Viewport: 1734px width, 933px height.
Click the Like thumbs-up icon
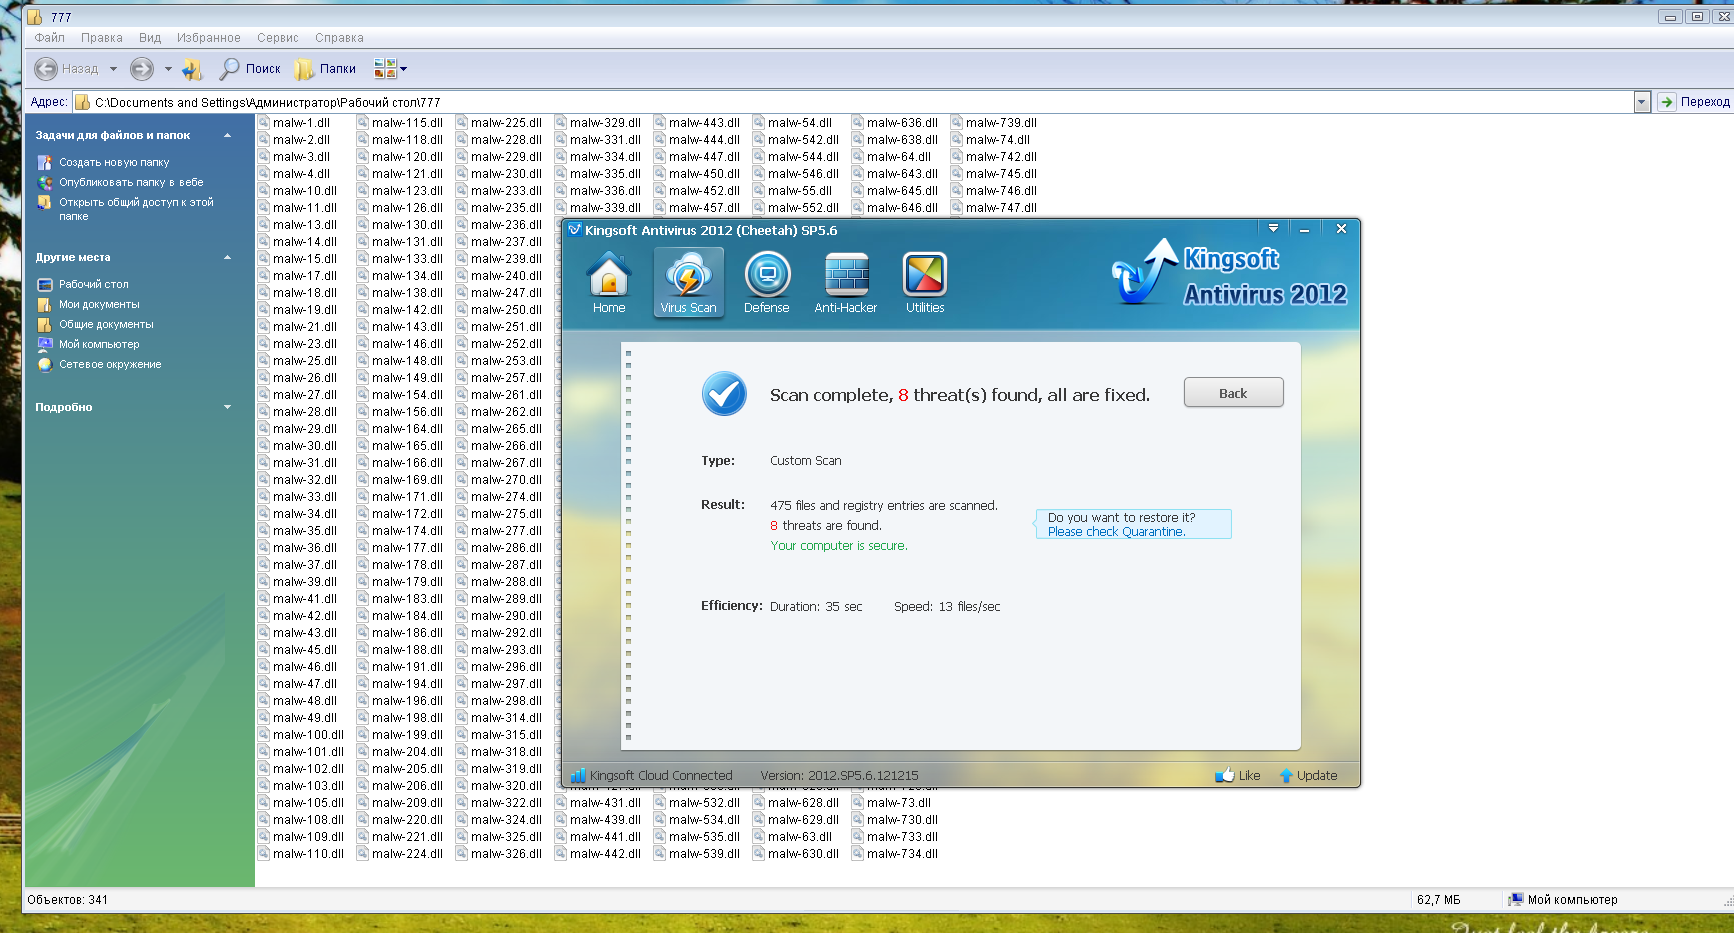click(1224, 775)
